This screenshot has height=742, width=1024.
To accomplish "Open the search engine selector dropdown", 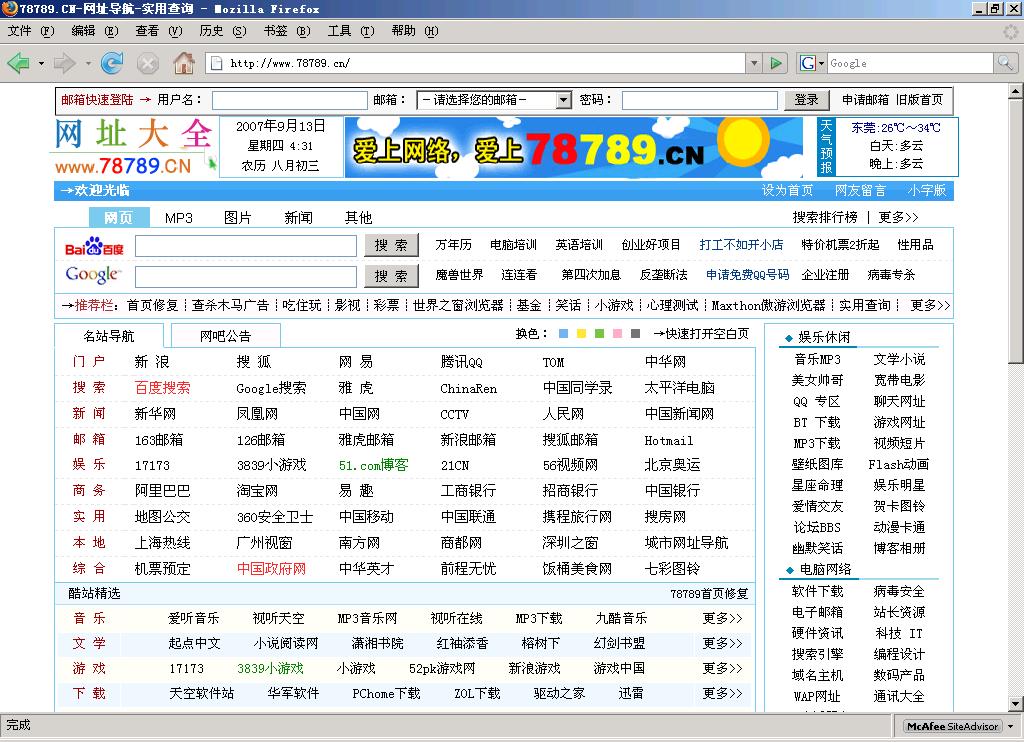I will (x=821, y=63).
